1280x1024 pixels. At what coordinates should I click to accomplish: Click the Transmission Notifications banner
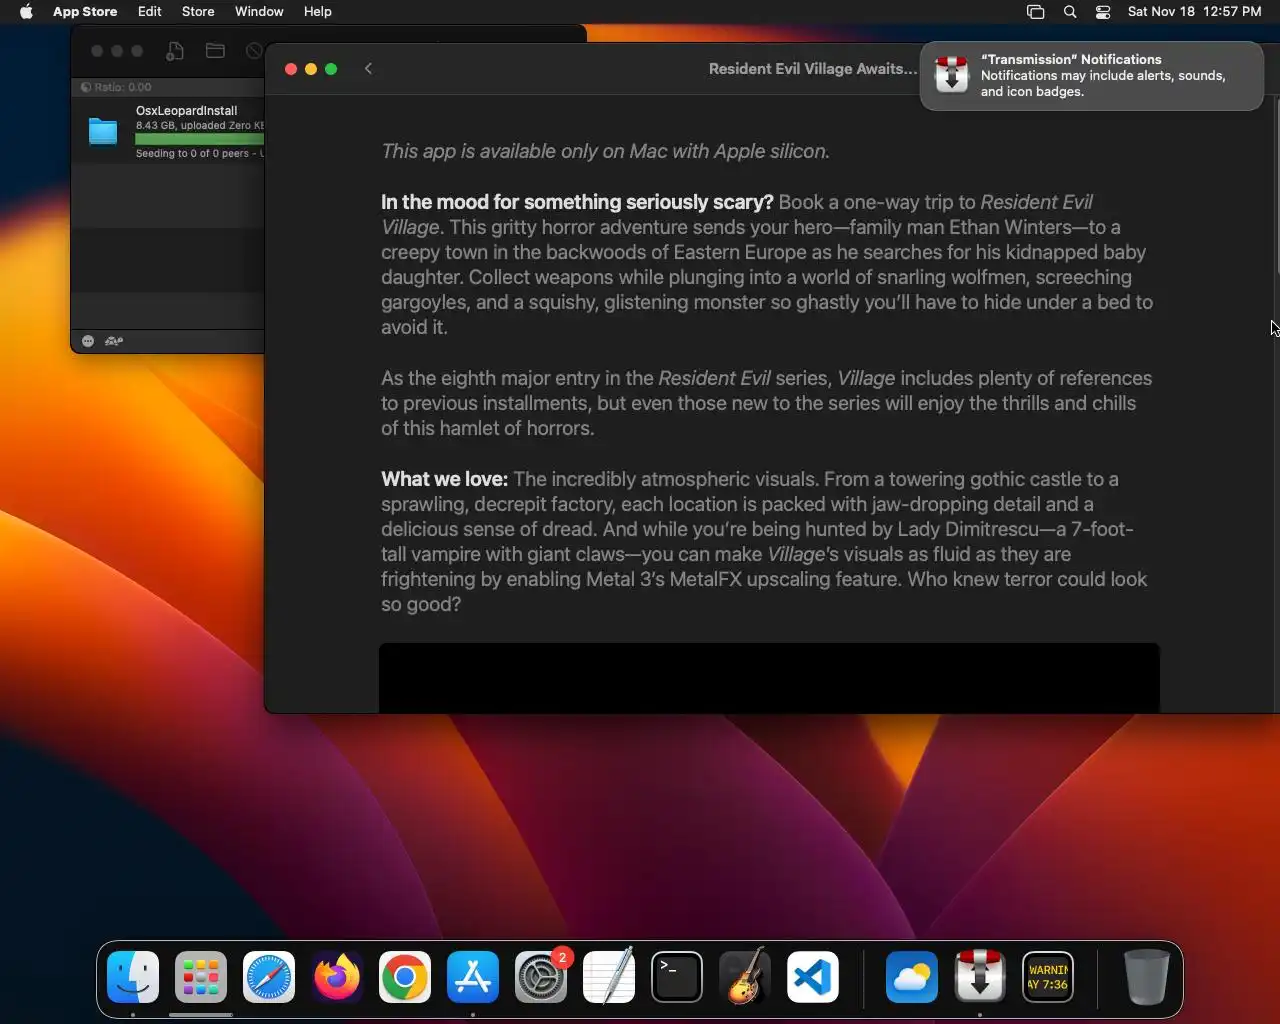pyautogui.click(x=1091, y=76)
